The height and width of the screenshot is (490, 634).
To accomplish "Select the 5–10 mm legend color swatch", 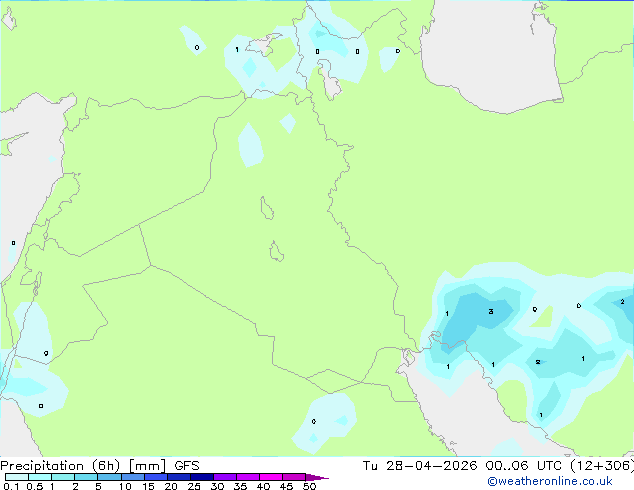I will pyautogui.click(x=109, y=477).
